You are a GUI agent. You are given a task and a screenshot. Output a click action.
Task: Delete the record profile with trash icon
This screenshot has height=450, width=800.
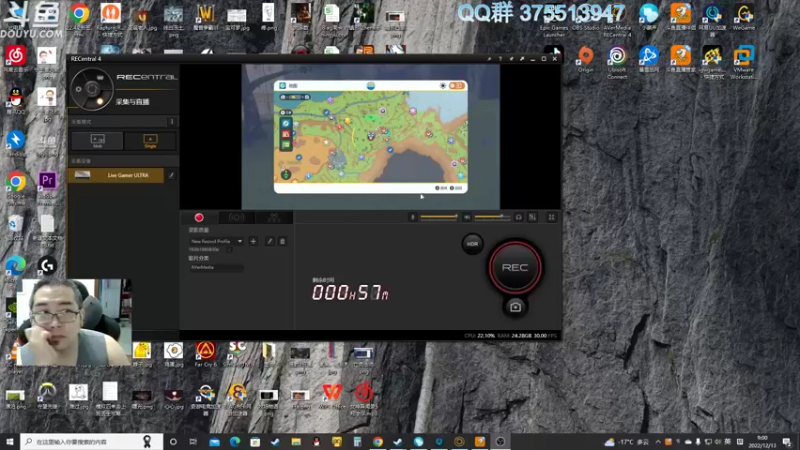pos(282,241)
